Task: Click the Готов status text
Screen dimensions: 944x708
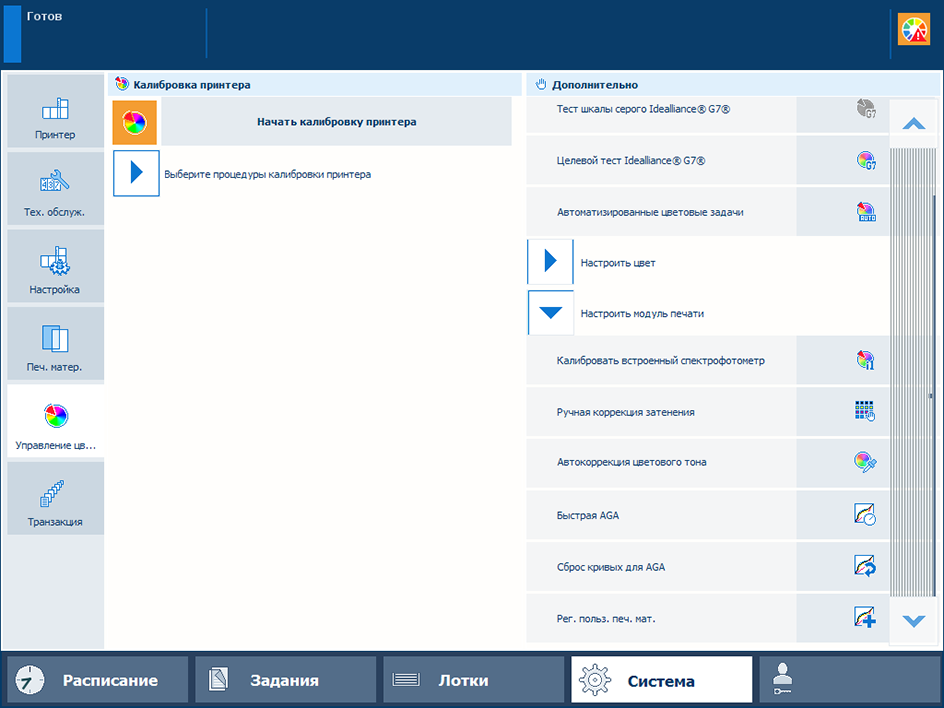Action: [45, 16]
